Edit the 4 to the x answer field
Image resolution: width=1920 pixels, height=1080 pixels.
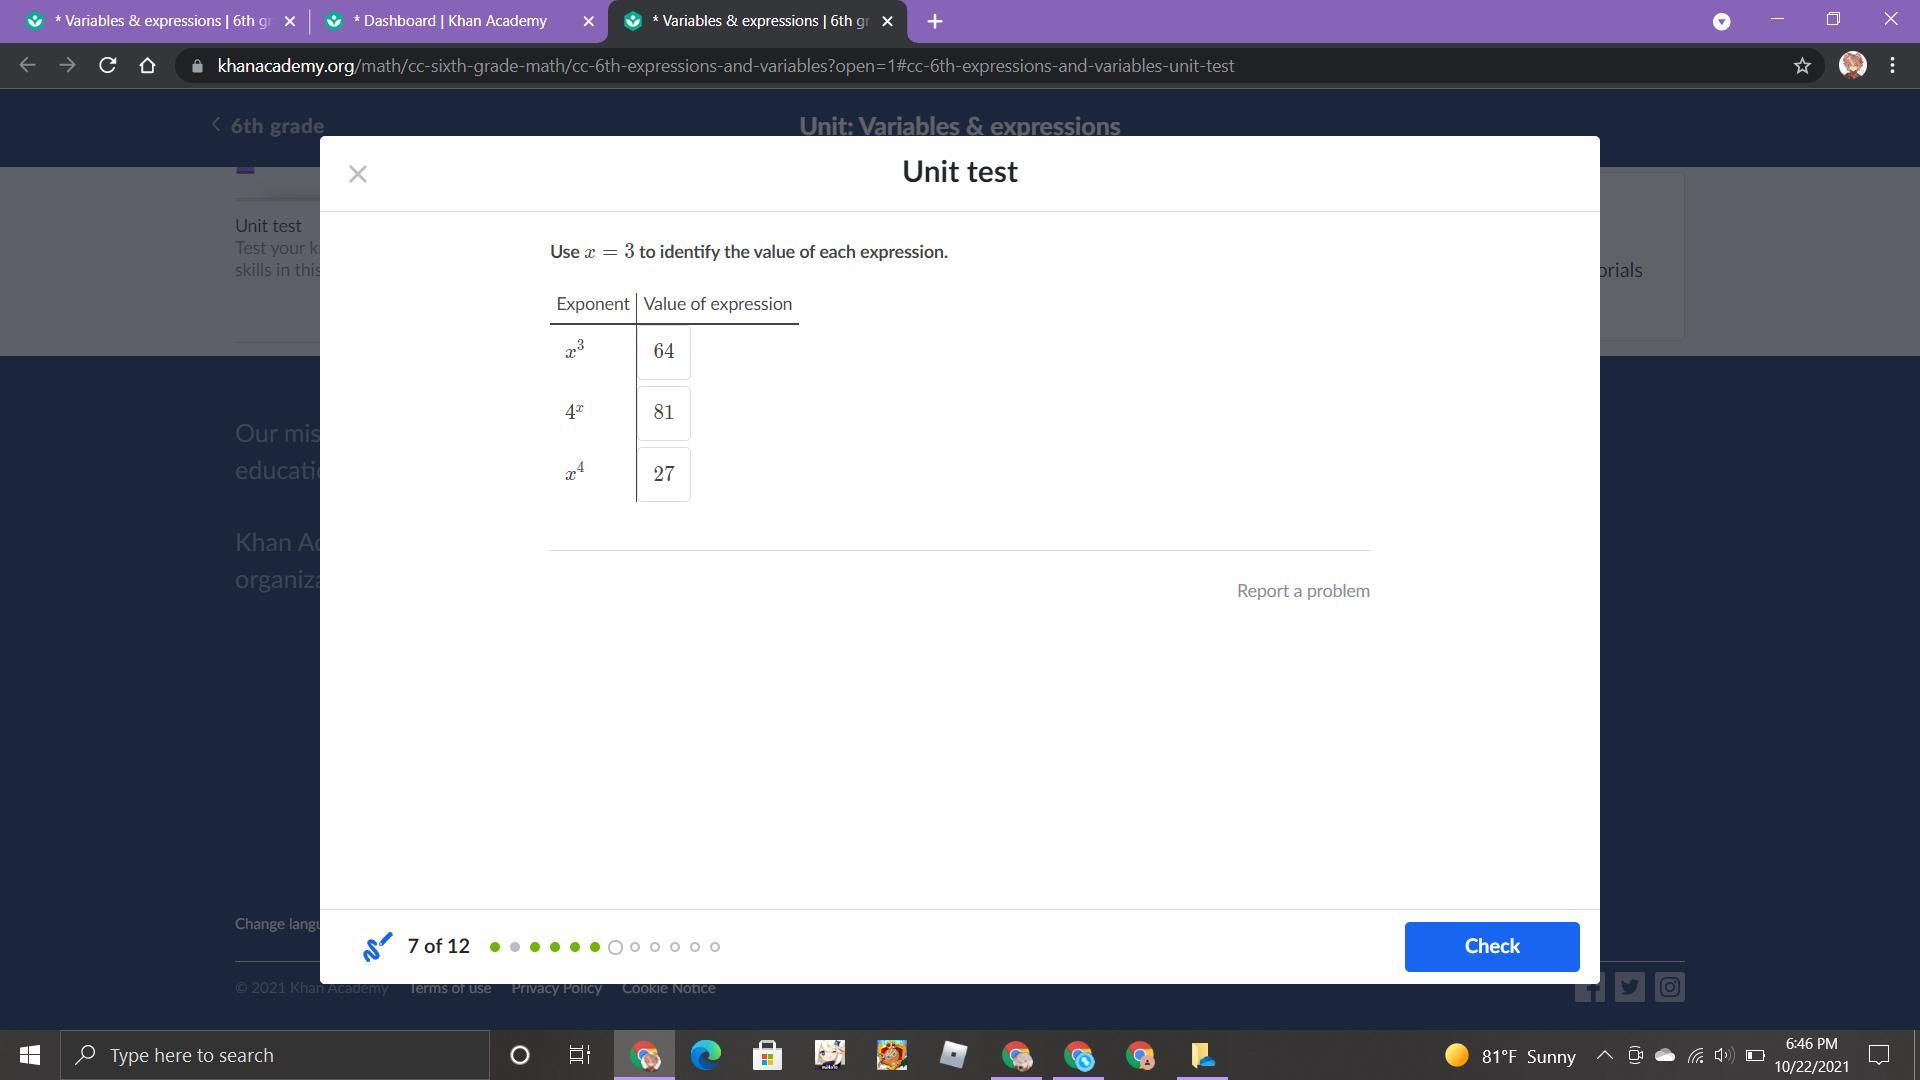(663, 413)
